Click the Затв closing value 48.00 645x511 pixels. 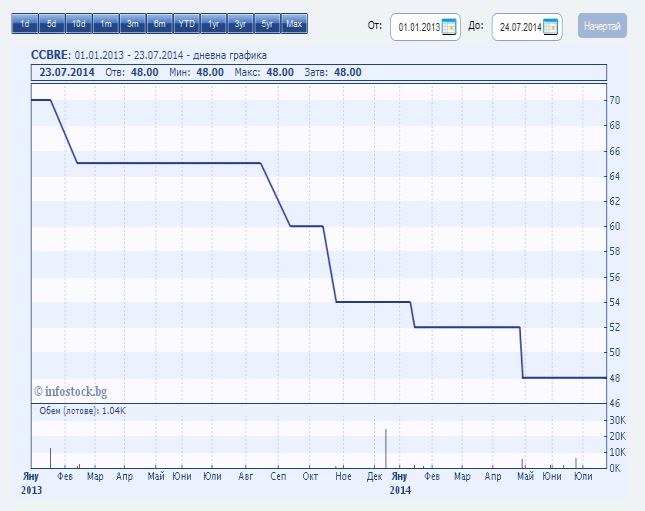tap(348, 72)
